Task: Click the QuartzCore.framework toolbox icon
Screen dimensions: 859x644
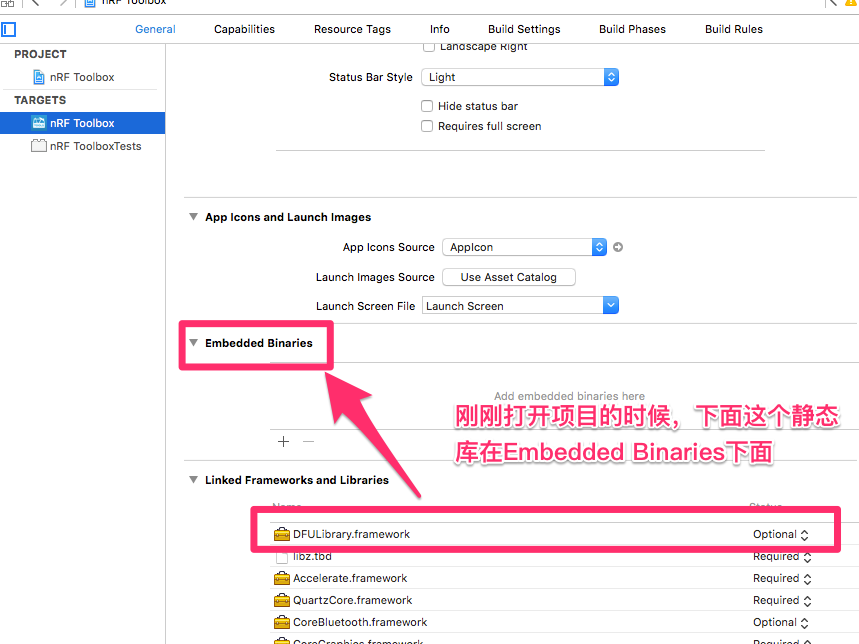Action: (x=282, y=600)
